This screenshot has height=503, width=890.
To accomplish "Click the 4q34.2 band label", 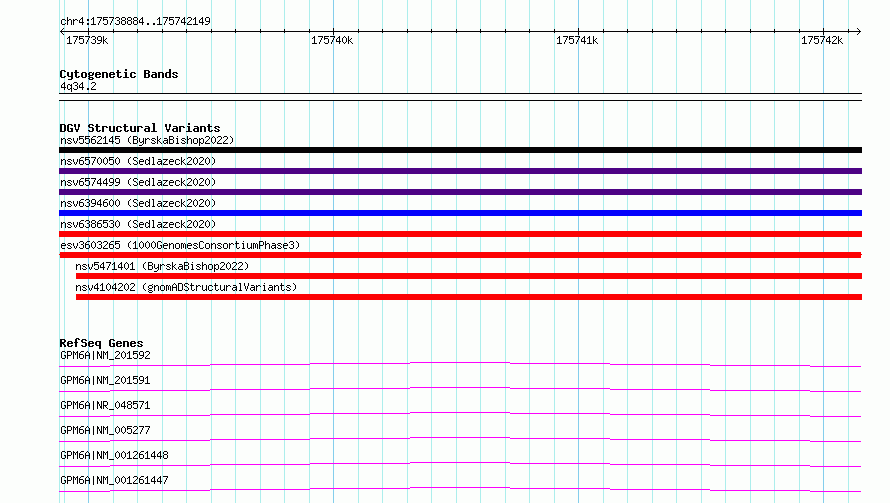I will point(78,86).
